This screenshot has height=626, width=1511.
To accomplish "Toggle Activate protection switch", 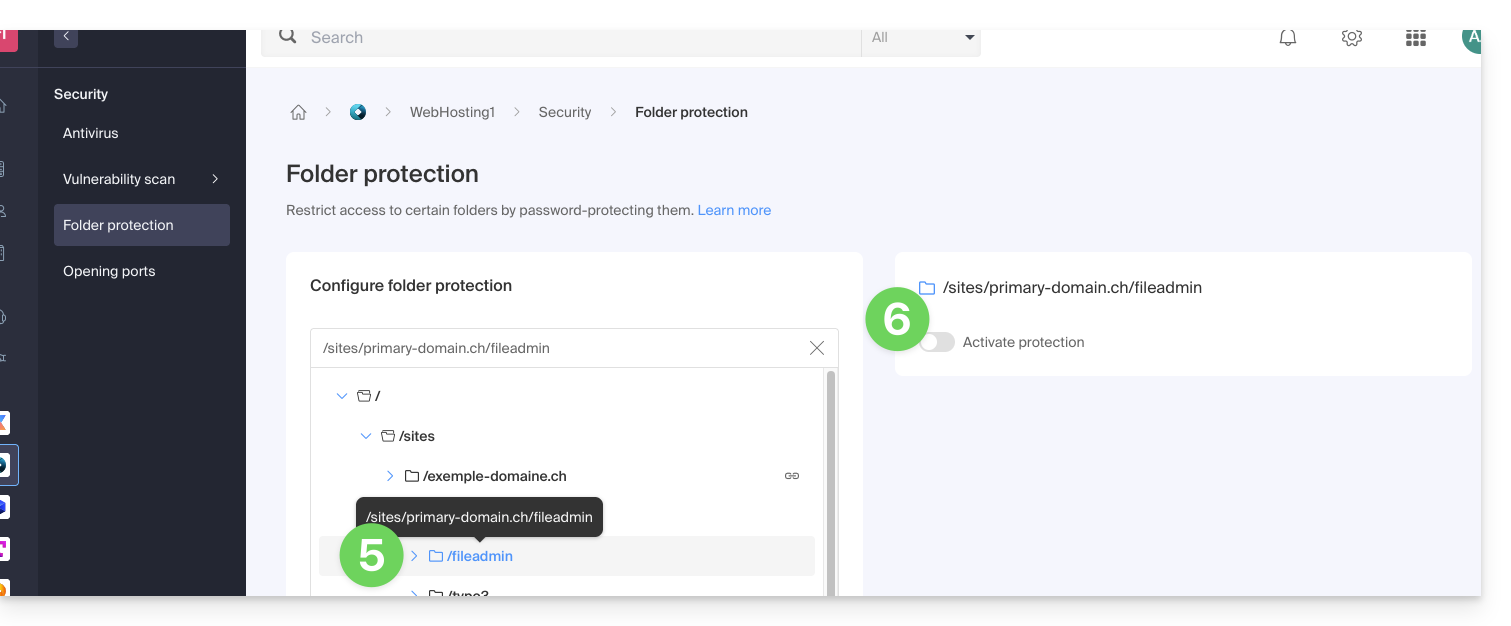I will coord(937,342).
